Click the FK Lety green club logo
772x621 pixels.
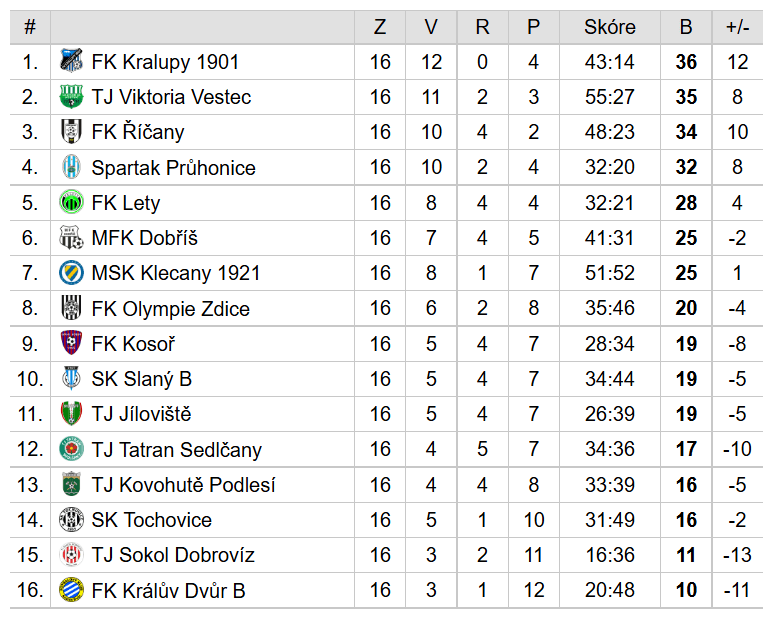pyautogui.click(x=70, y=203)
